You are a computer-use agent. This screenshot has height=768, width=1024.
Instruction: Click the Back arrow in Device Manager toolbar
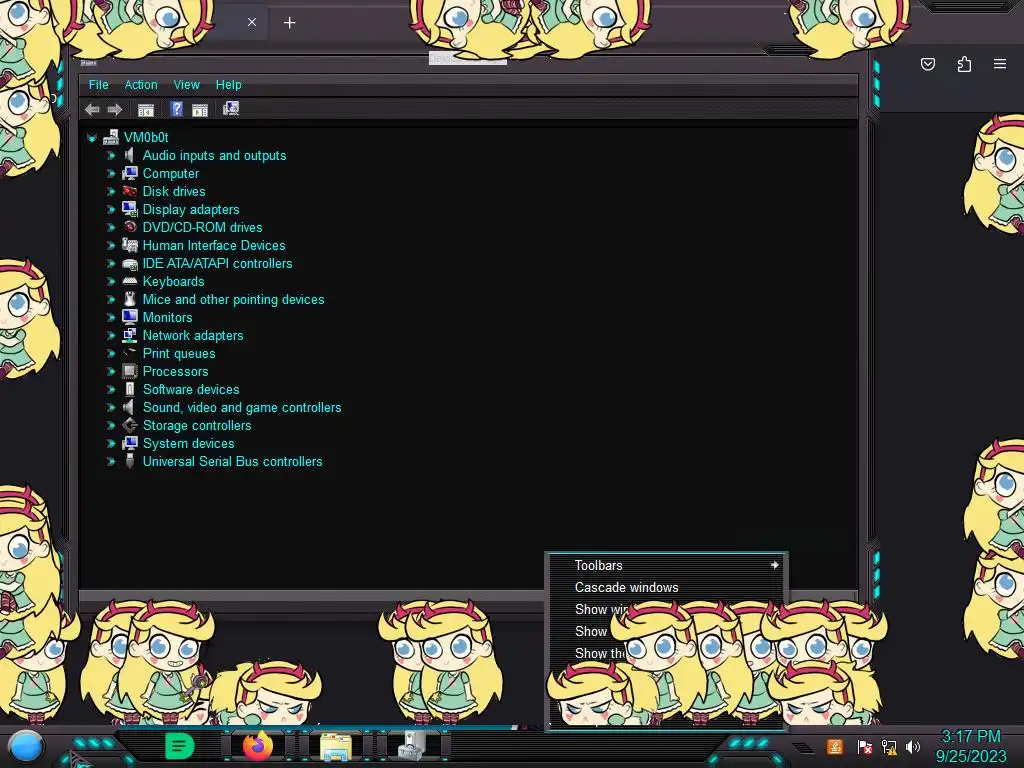pyautogui.click(x=92, y=109)
